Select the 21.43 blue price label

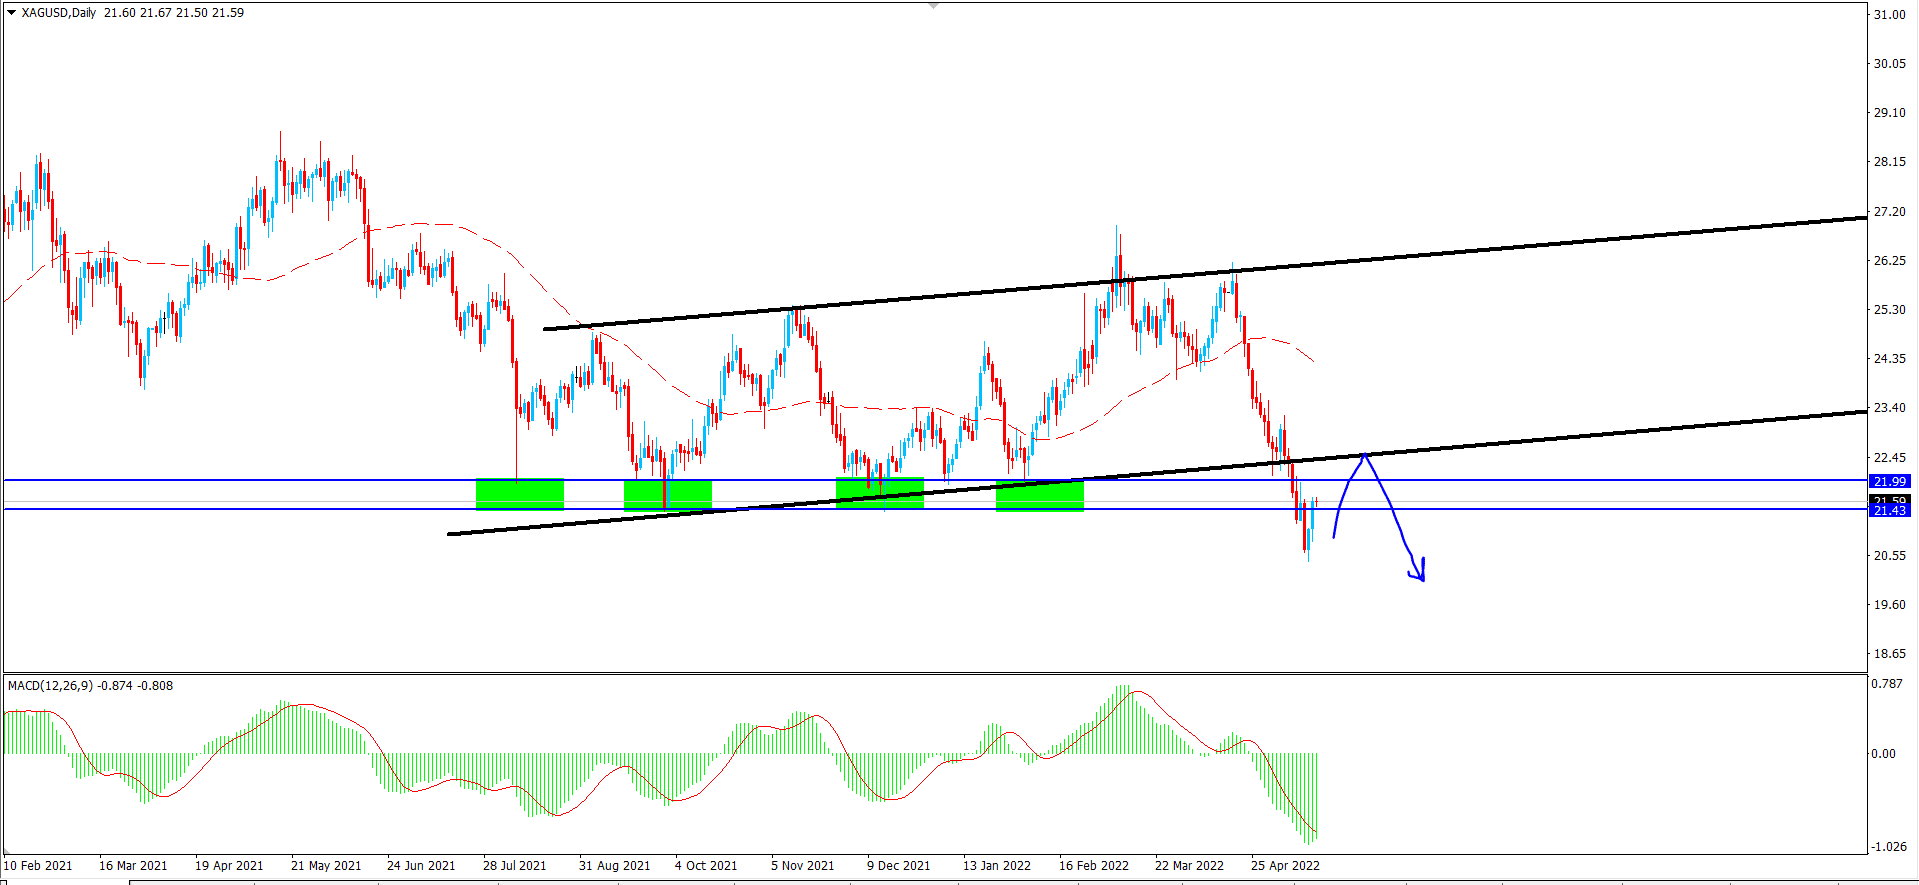click(1889, 511)
